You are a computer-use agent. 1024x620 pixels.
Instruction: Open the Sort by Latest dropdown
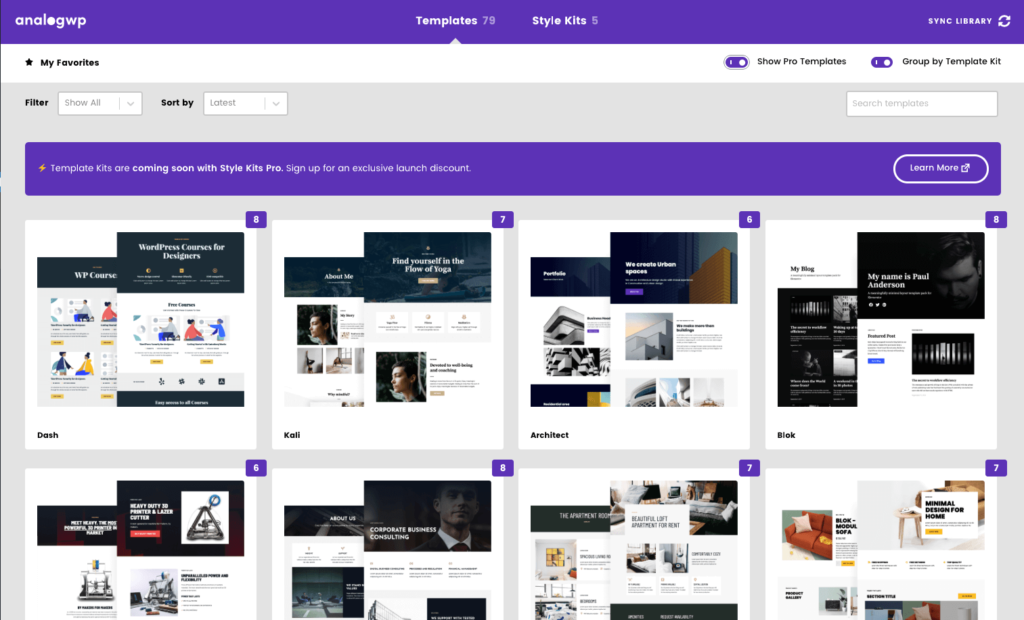246,103
